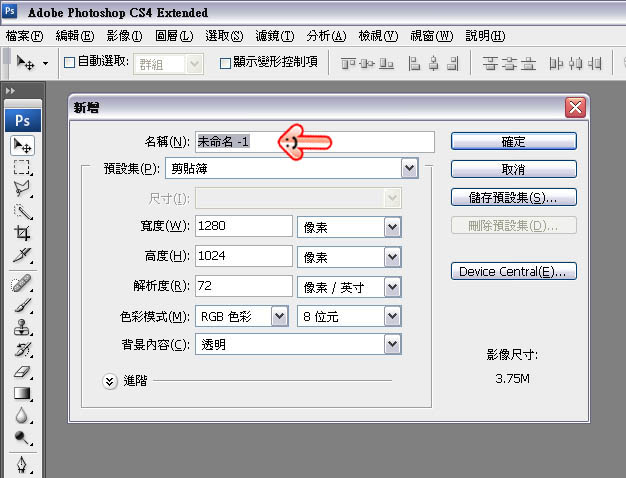Open the RGB 色彩 color mode dropdown

pos(280,317)
